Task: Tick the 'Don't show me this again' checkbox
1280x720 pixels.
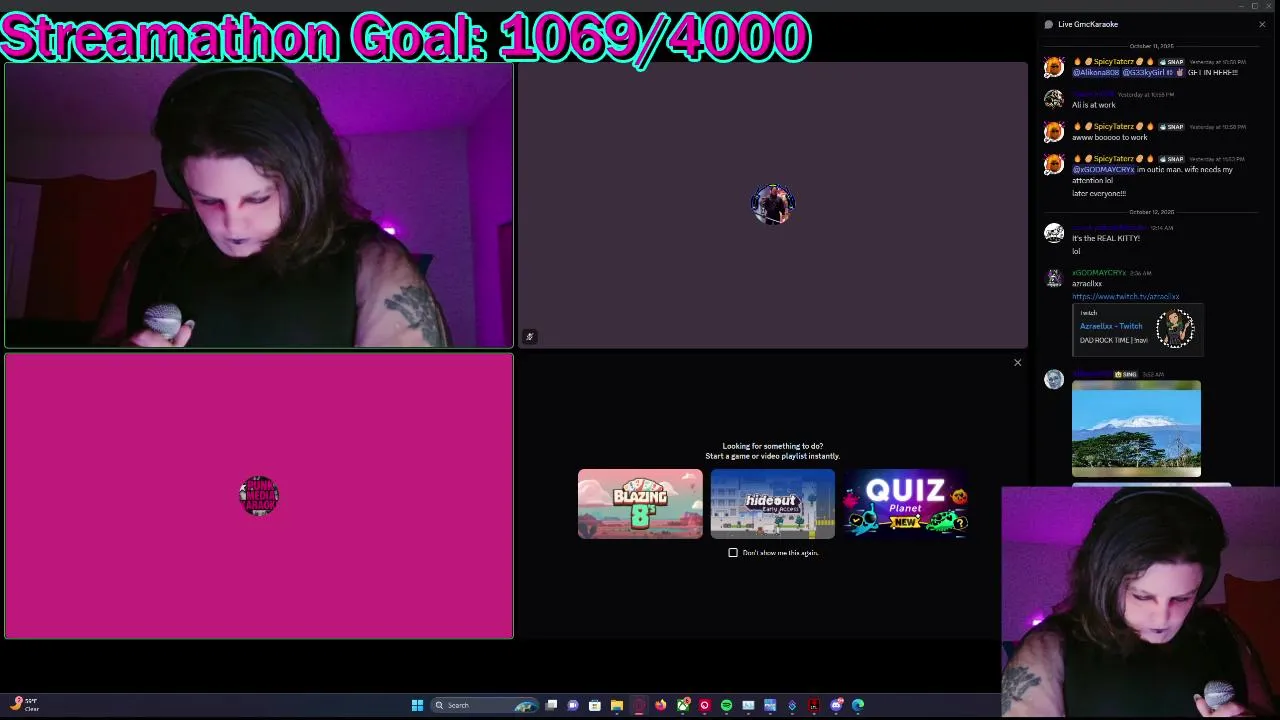Action: pyautogui.click(x=733, y=552)
